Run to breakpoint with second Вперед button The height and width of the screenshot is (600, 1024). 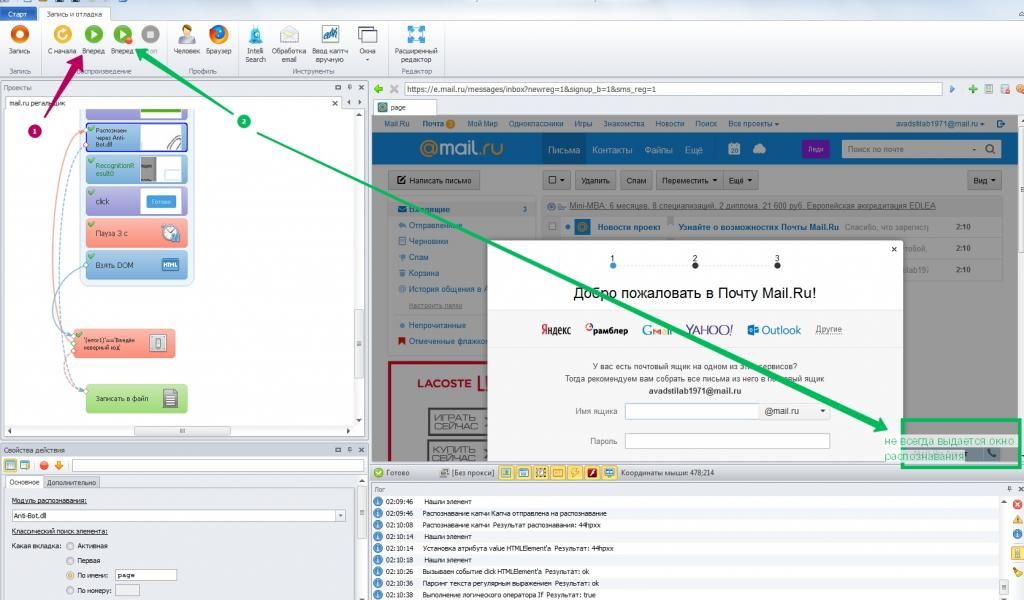click(122, 39)
